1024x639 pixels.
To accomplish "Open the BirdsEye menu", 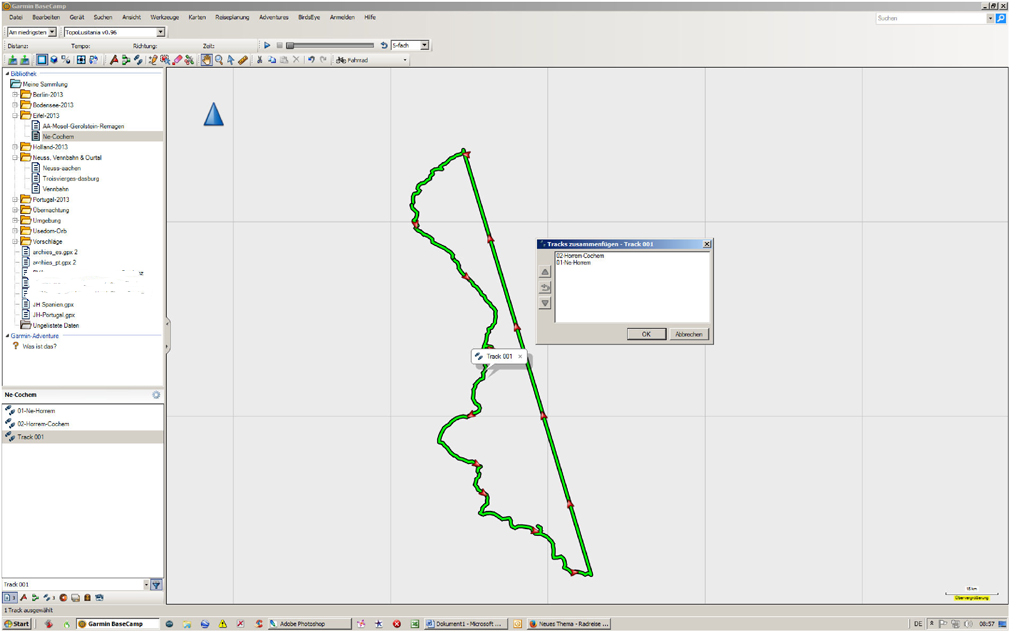I will click(309, 18).
